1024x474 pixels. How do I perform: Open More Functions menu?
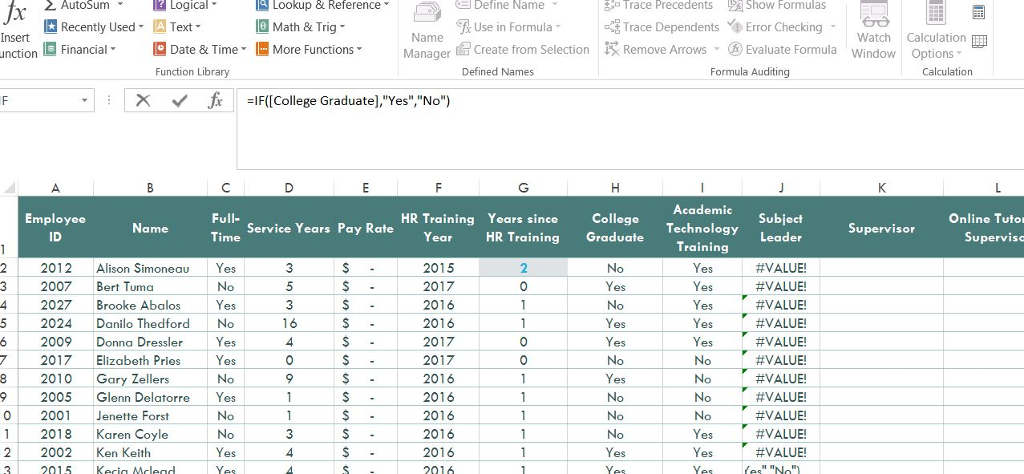click(308, 49)
